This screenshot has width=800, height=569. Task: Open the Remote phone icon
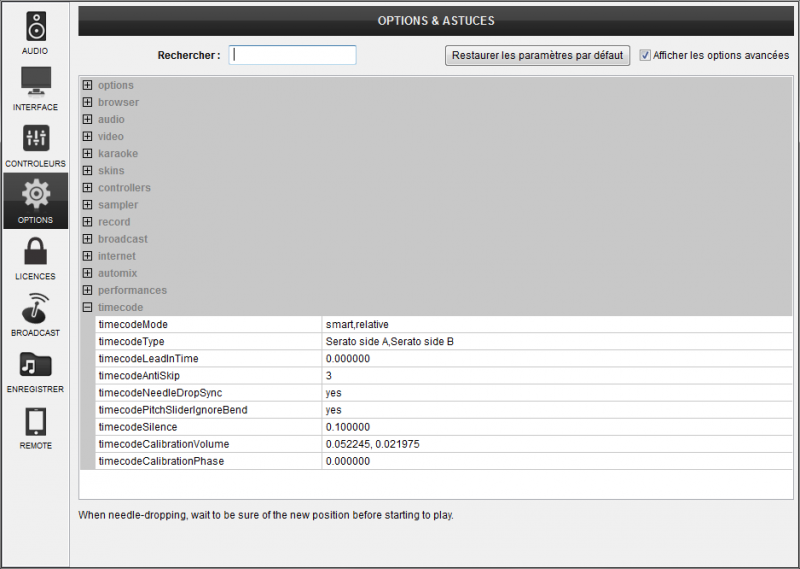tap(35, 421)
